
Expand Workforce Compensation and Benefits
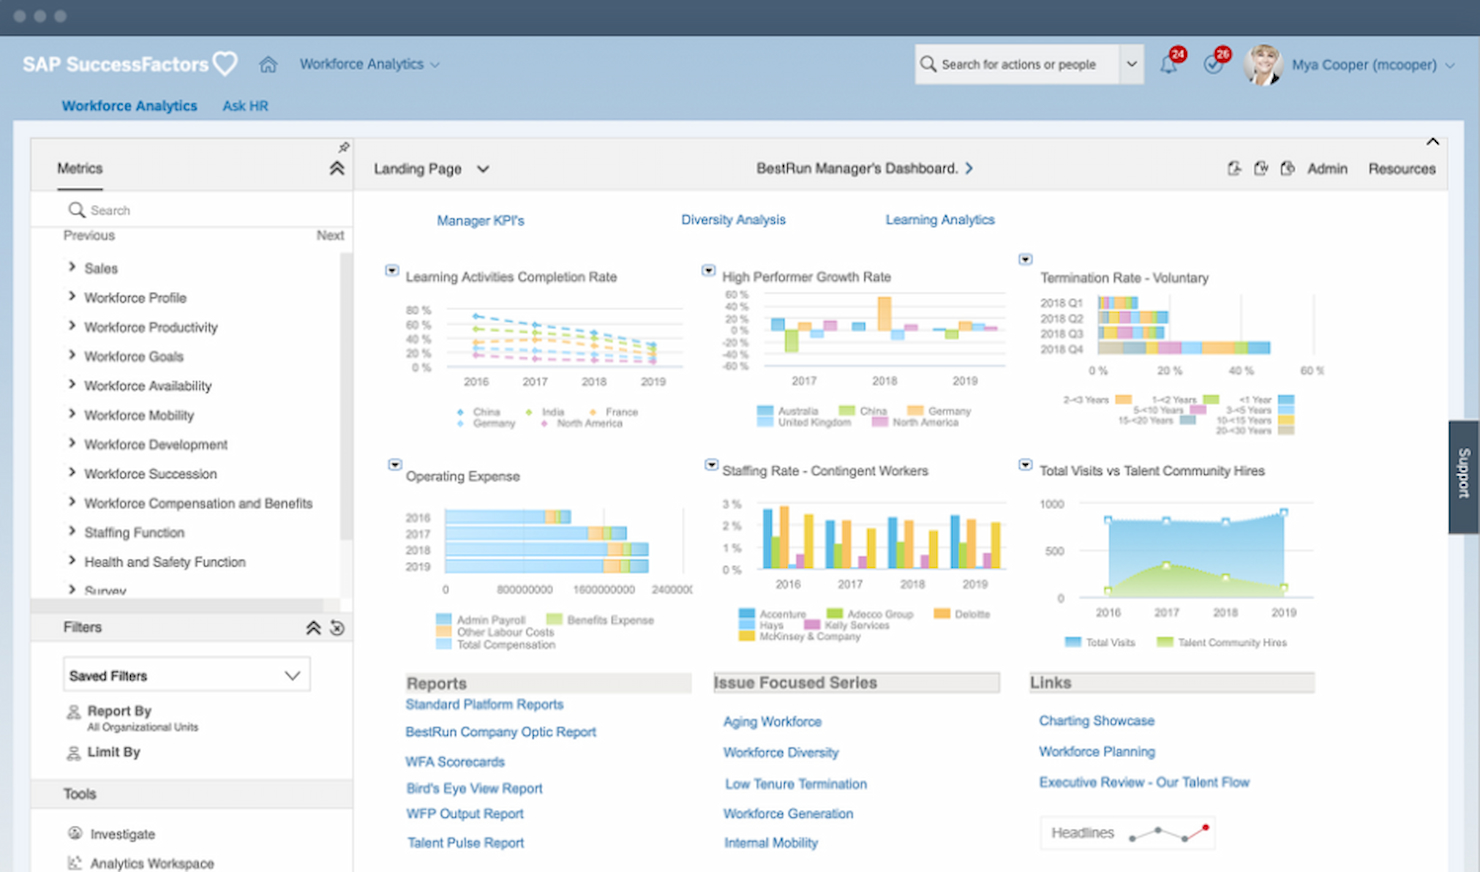pos(71,502)
